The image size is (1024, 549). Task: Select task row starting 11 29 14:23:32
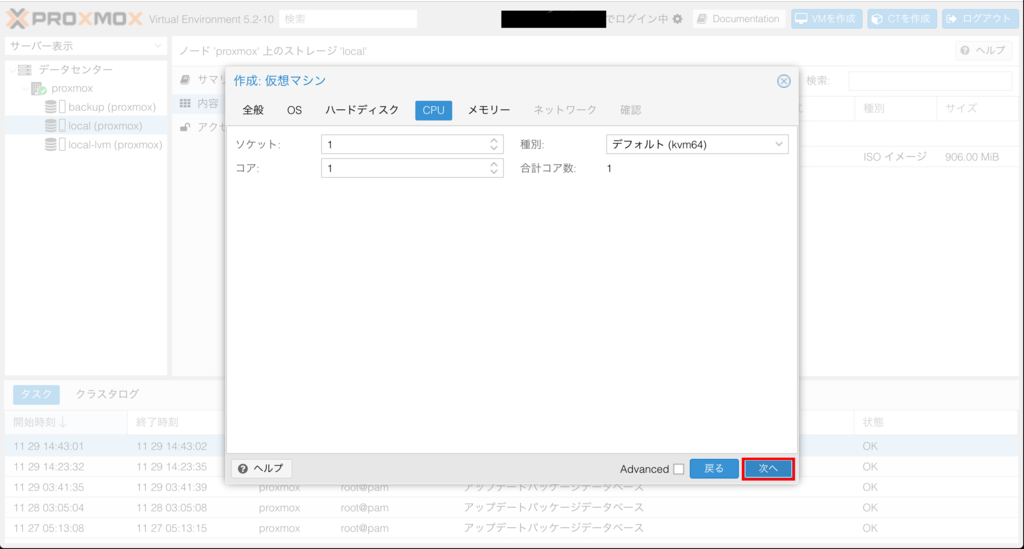(511, 467)
